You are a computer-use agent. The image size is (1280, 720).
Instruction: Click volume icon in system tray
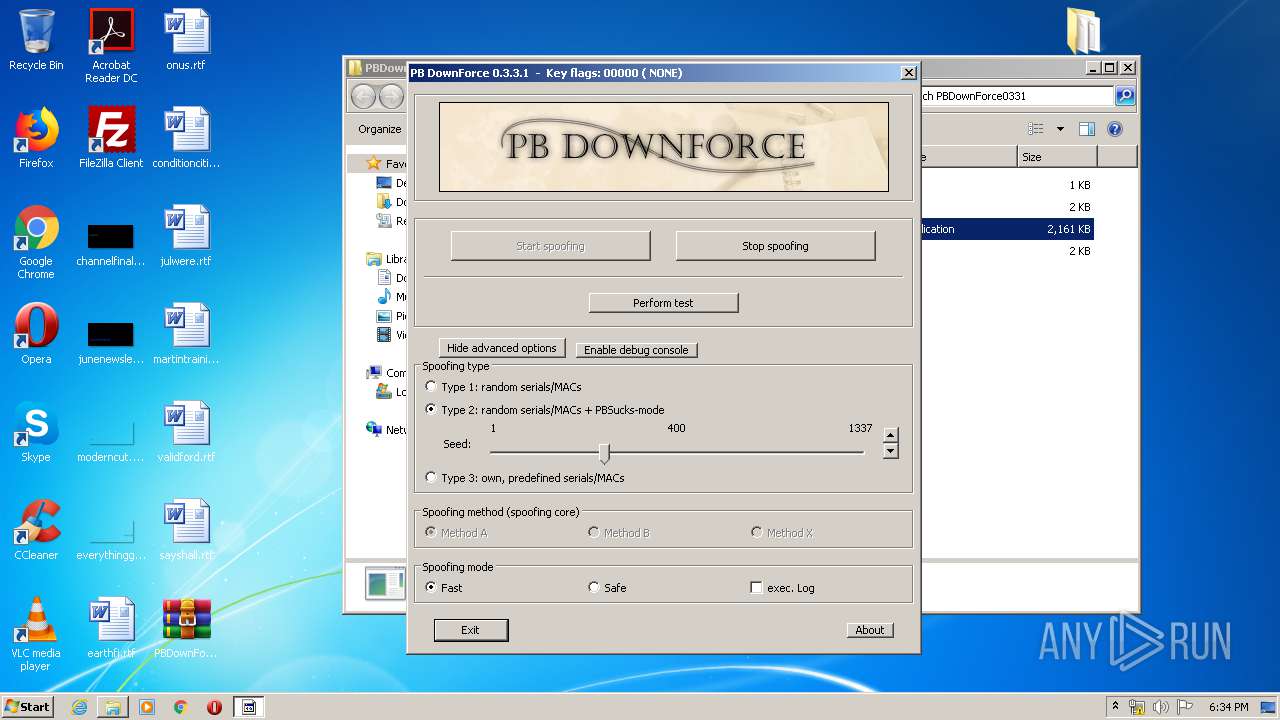(1161, 707)
